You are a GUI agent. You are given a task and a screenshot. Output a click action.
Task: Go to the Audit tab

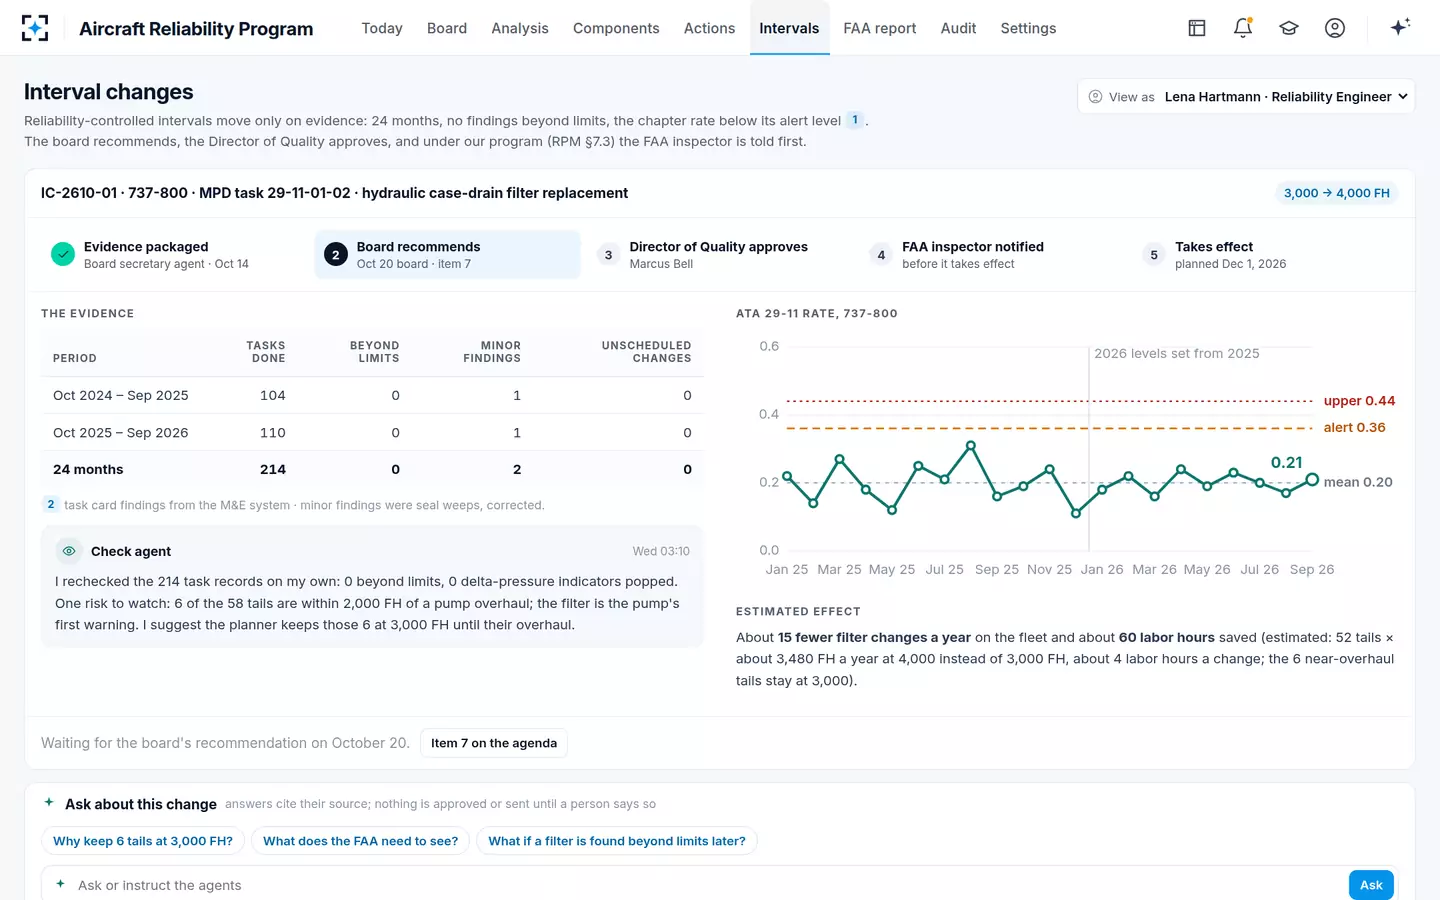[958, 28]
